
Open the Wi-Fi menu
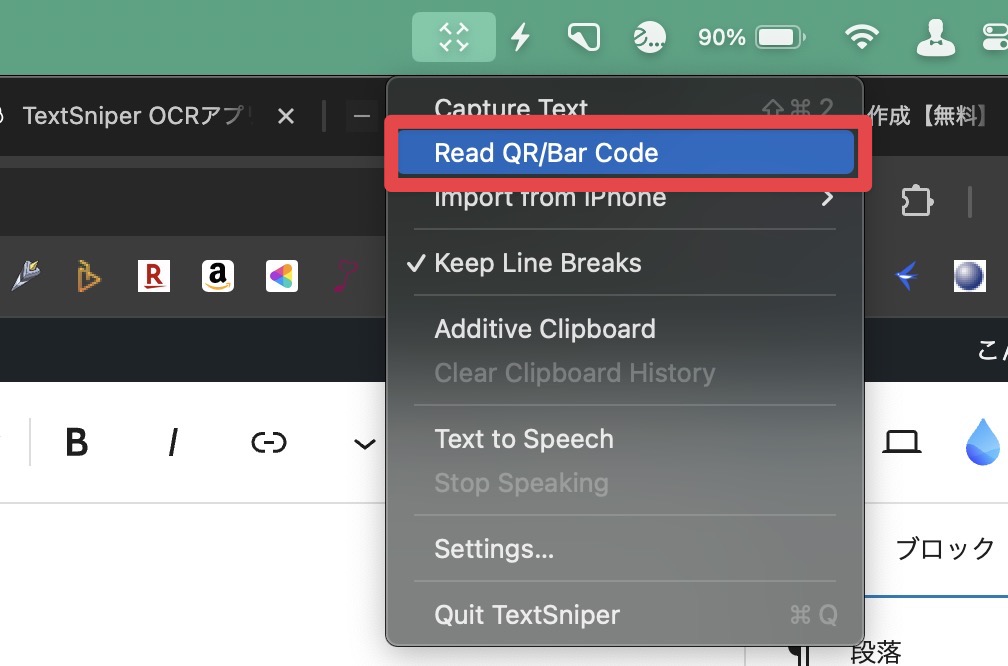point(861,37)
